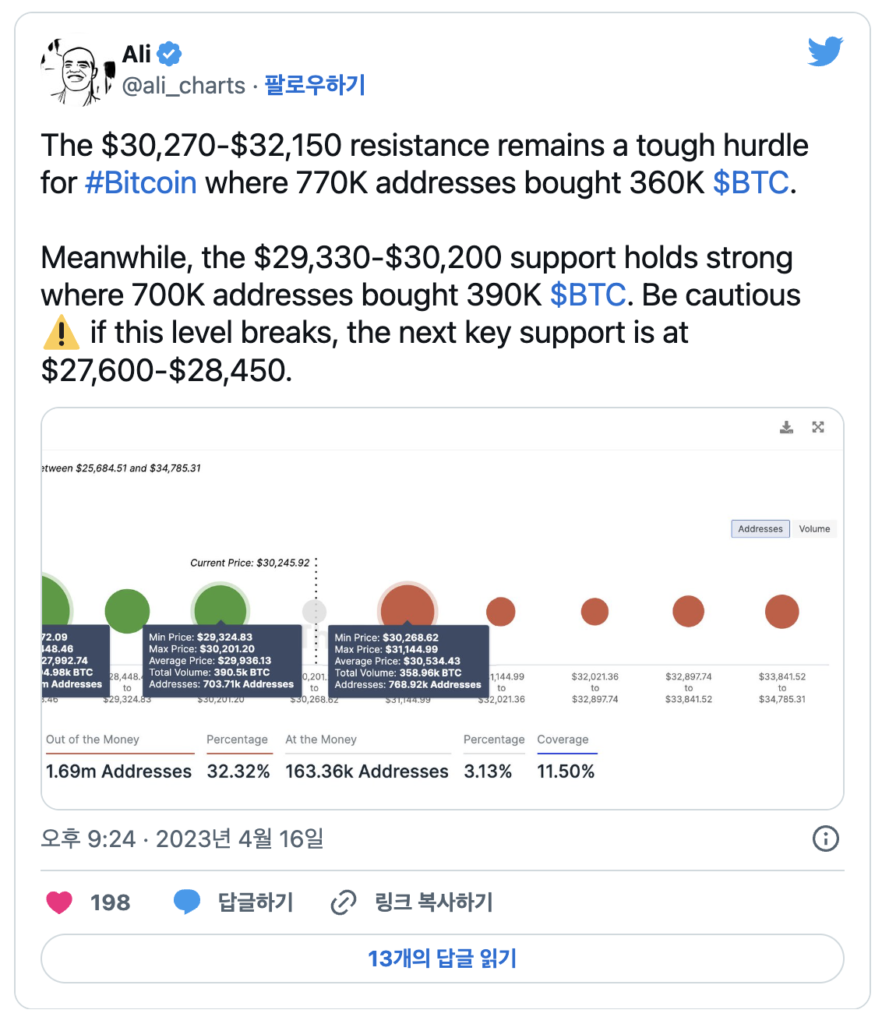Expand chart with the fullscreen icon
Screen dimensions: 882x1024
[x=818, y=427]
